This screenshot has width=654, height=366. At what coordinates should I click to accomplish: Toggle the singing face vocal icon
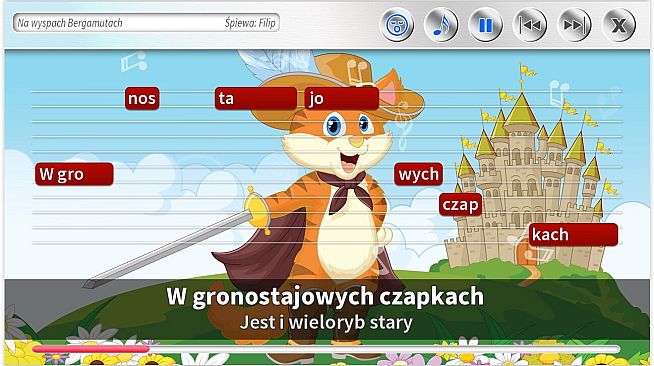coord(397,25)
